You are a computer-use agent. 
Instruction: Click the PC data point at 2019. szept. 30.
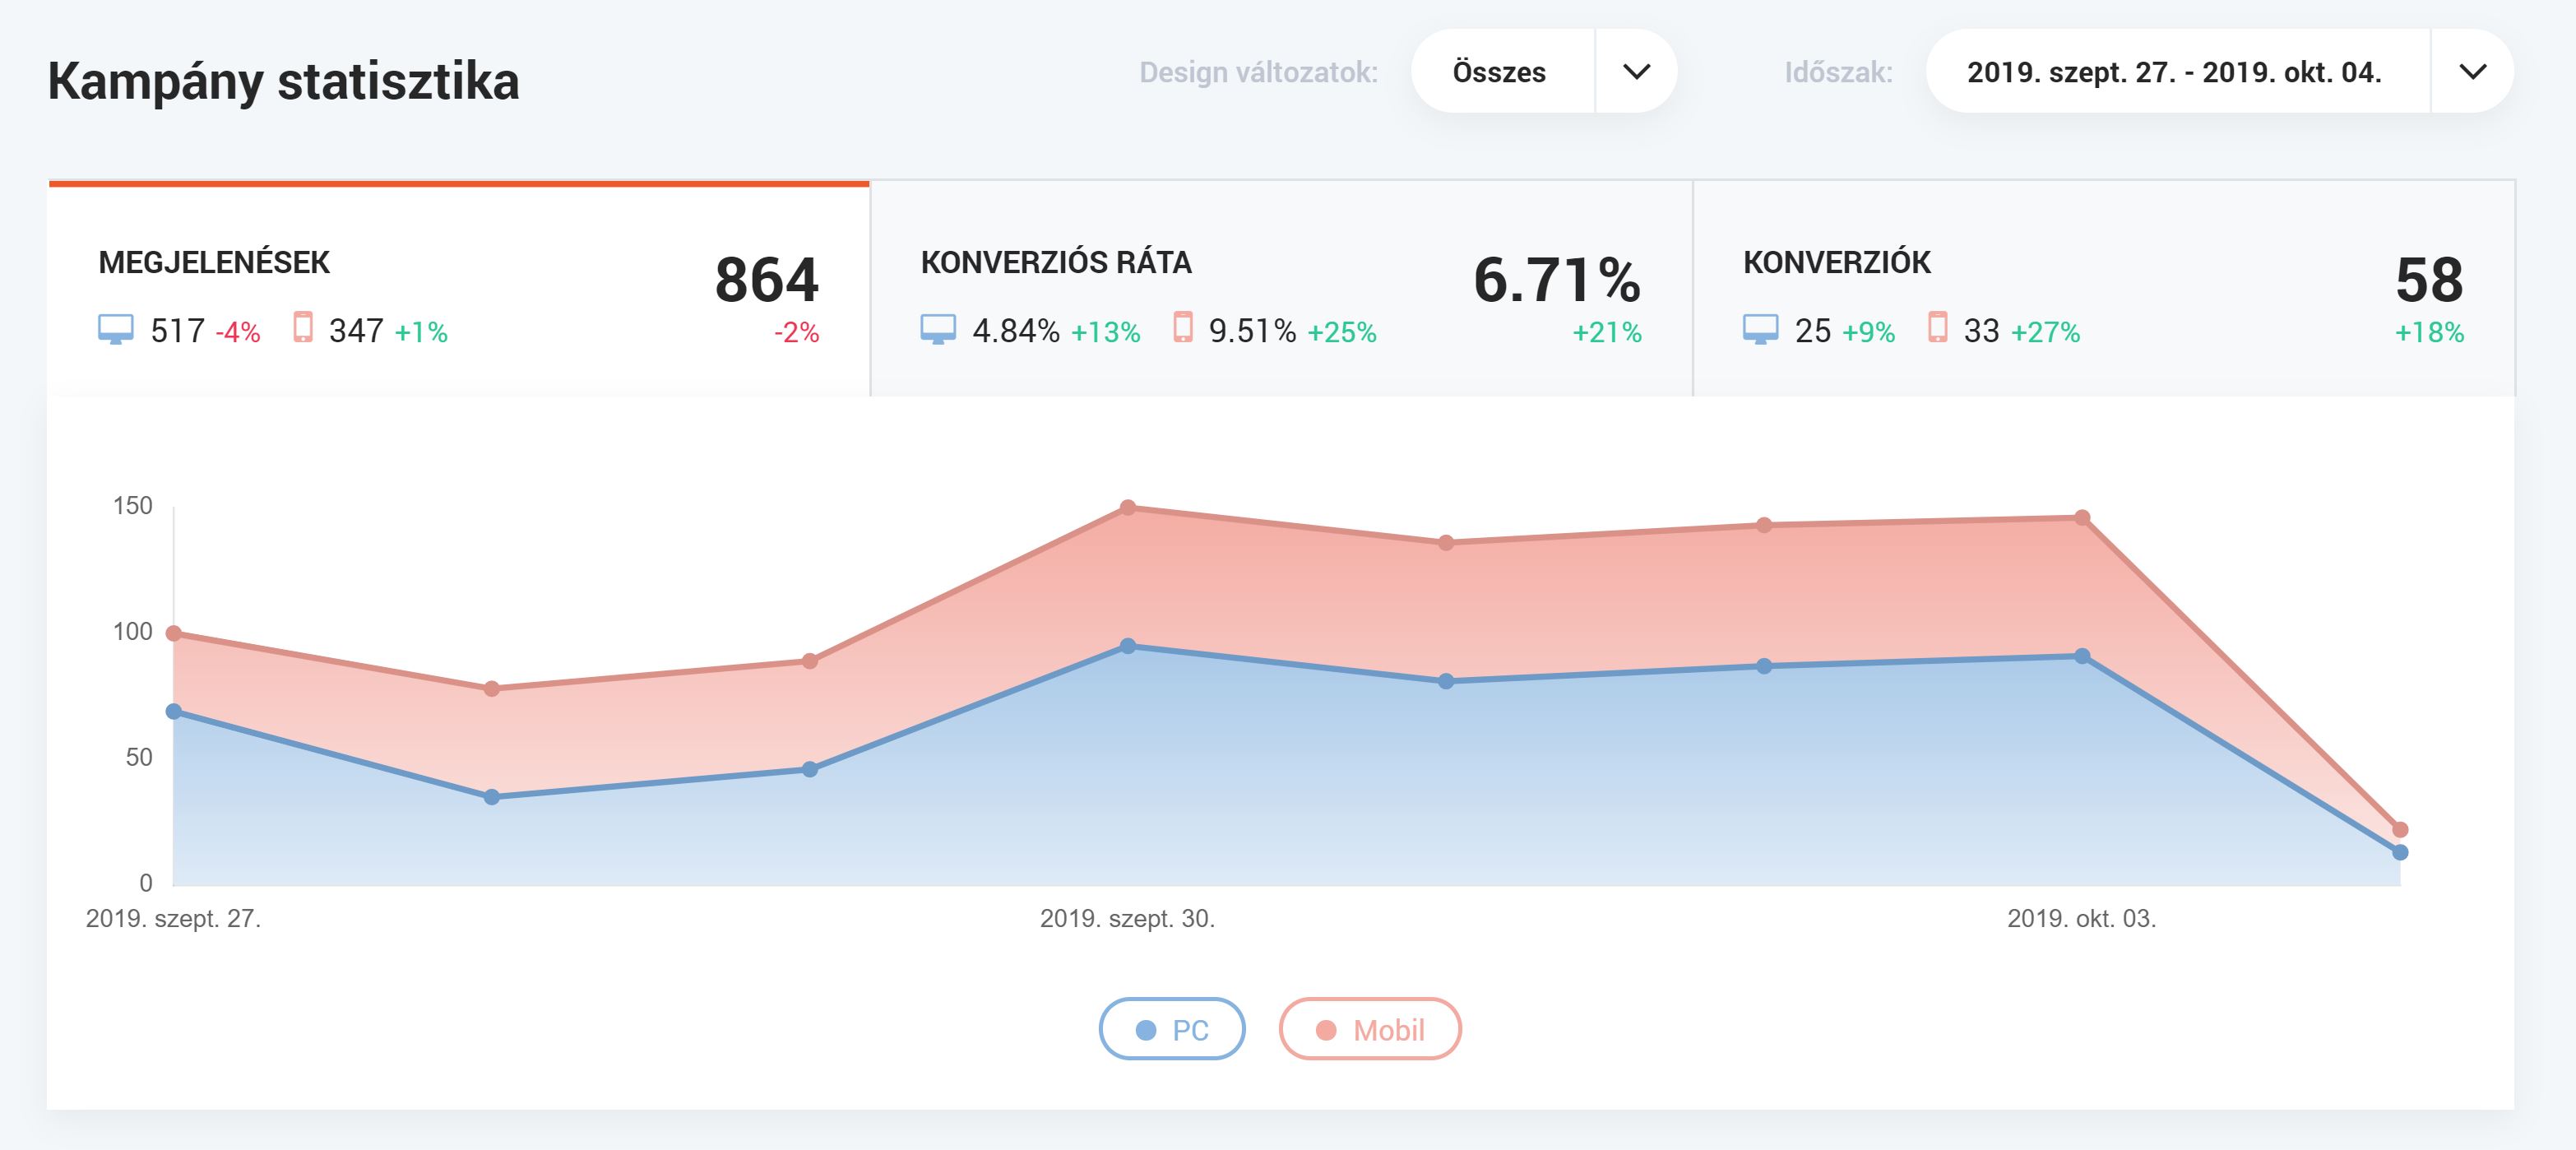(x=1128, y=646)
